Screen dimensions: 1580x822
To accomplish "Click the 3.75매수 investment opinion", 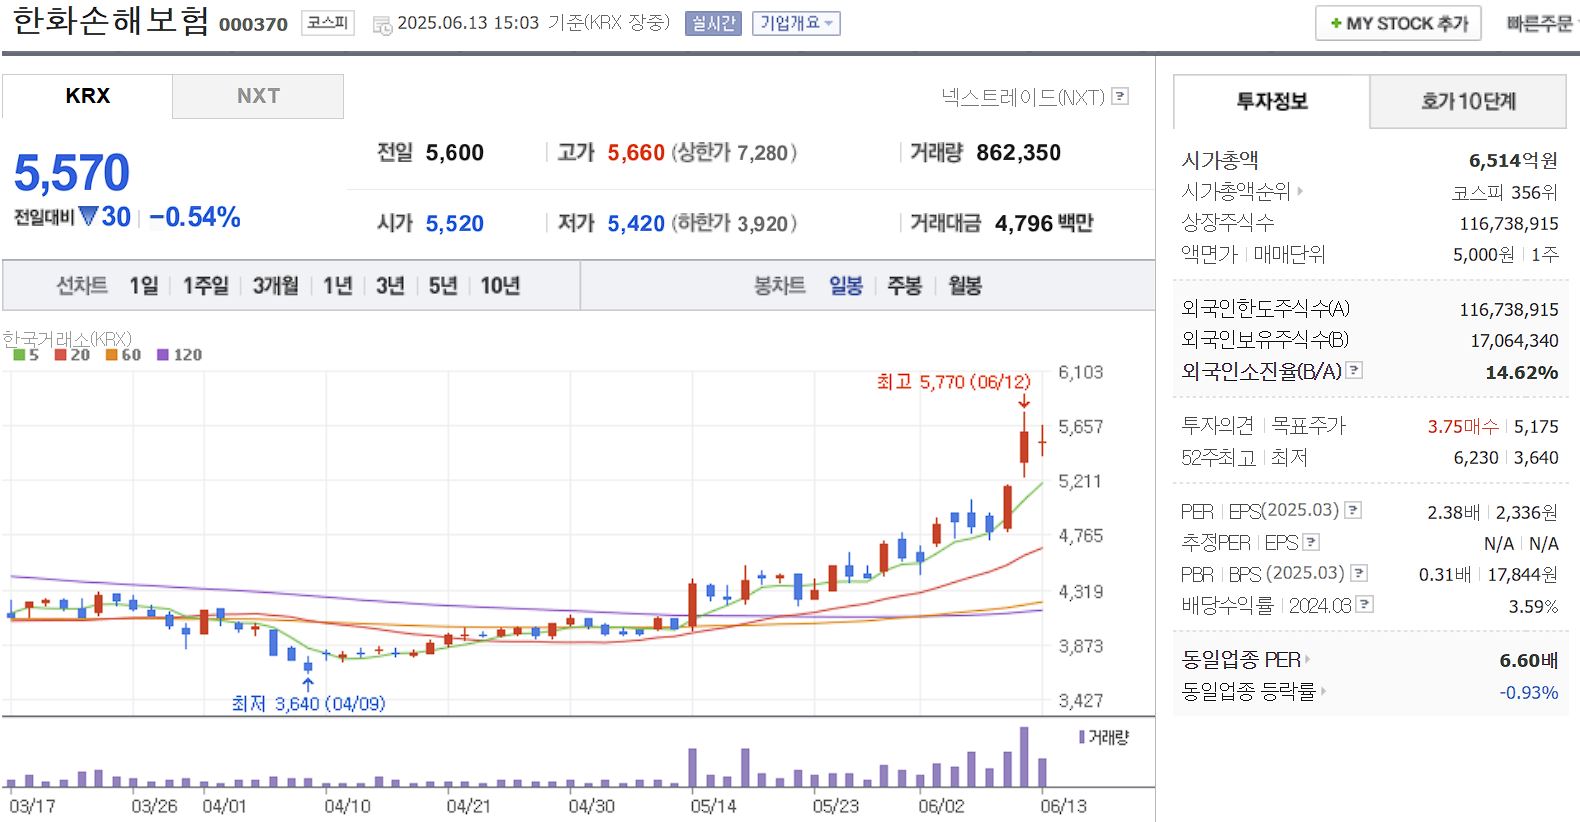I will point(1462,426).
